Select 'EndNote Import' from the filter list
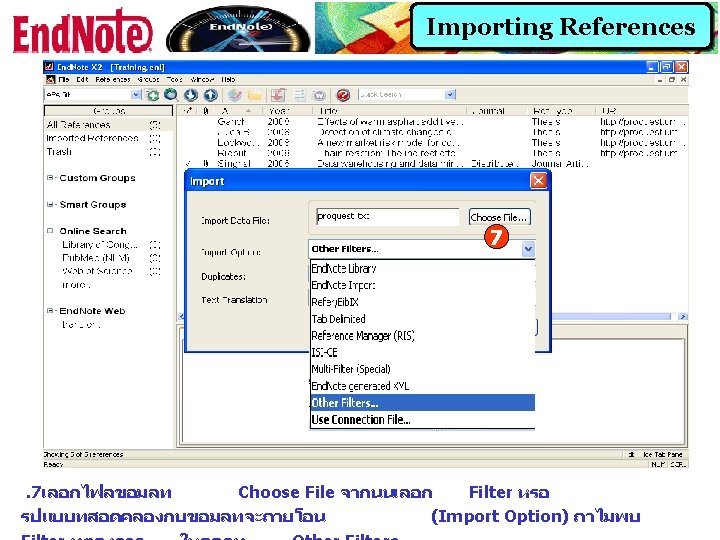Viewport: 720px width, 540px height. [422, 285]
